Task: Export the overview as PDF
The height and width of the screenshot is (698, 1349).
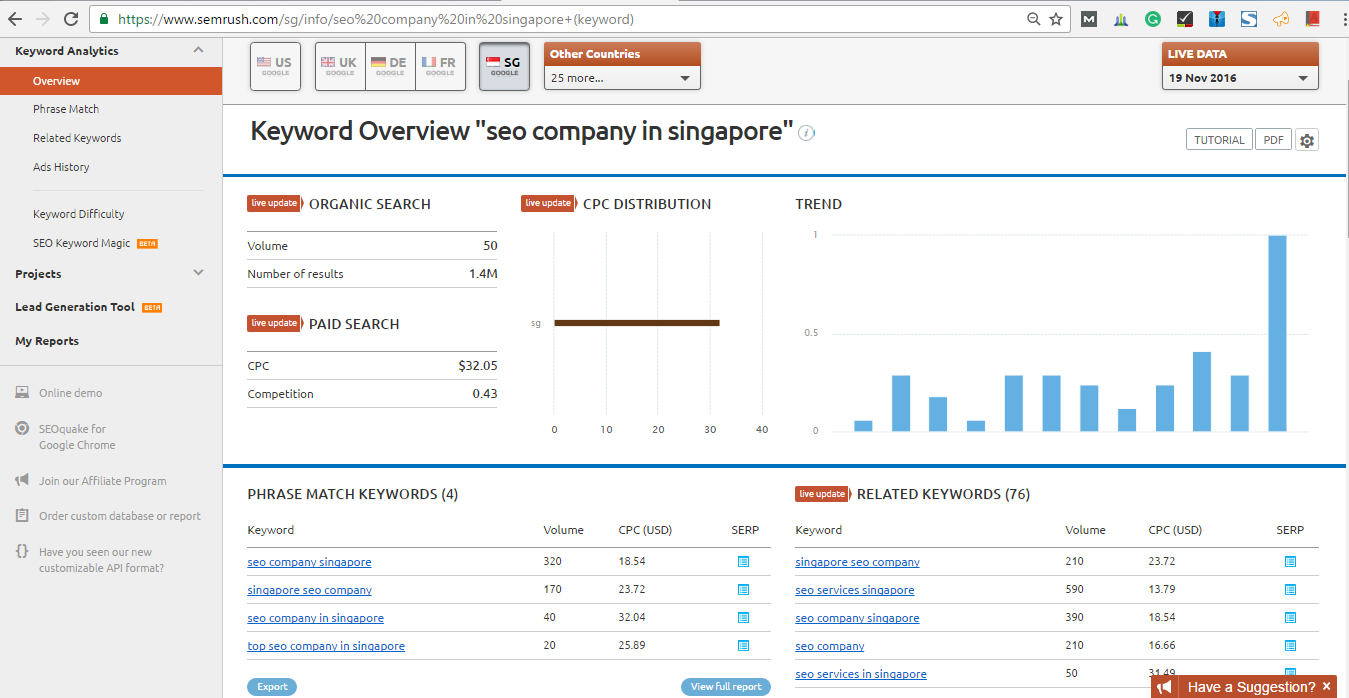Action: (x=1273, y=140)
